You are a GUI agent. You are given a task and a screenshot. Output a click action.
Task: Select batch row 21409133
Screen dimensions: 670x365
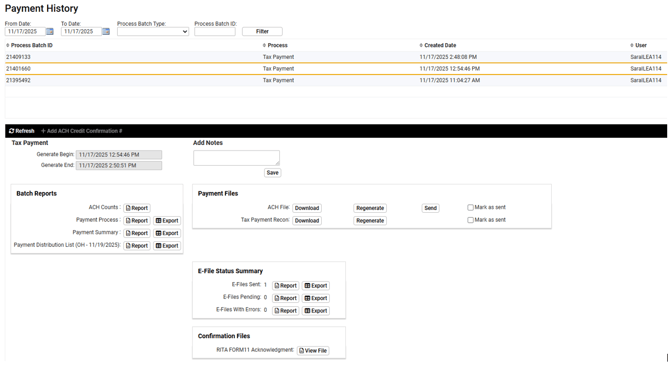[336, 57]
